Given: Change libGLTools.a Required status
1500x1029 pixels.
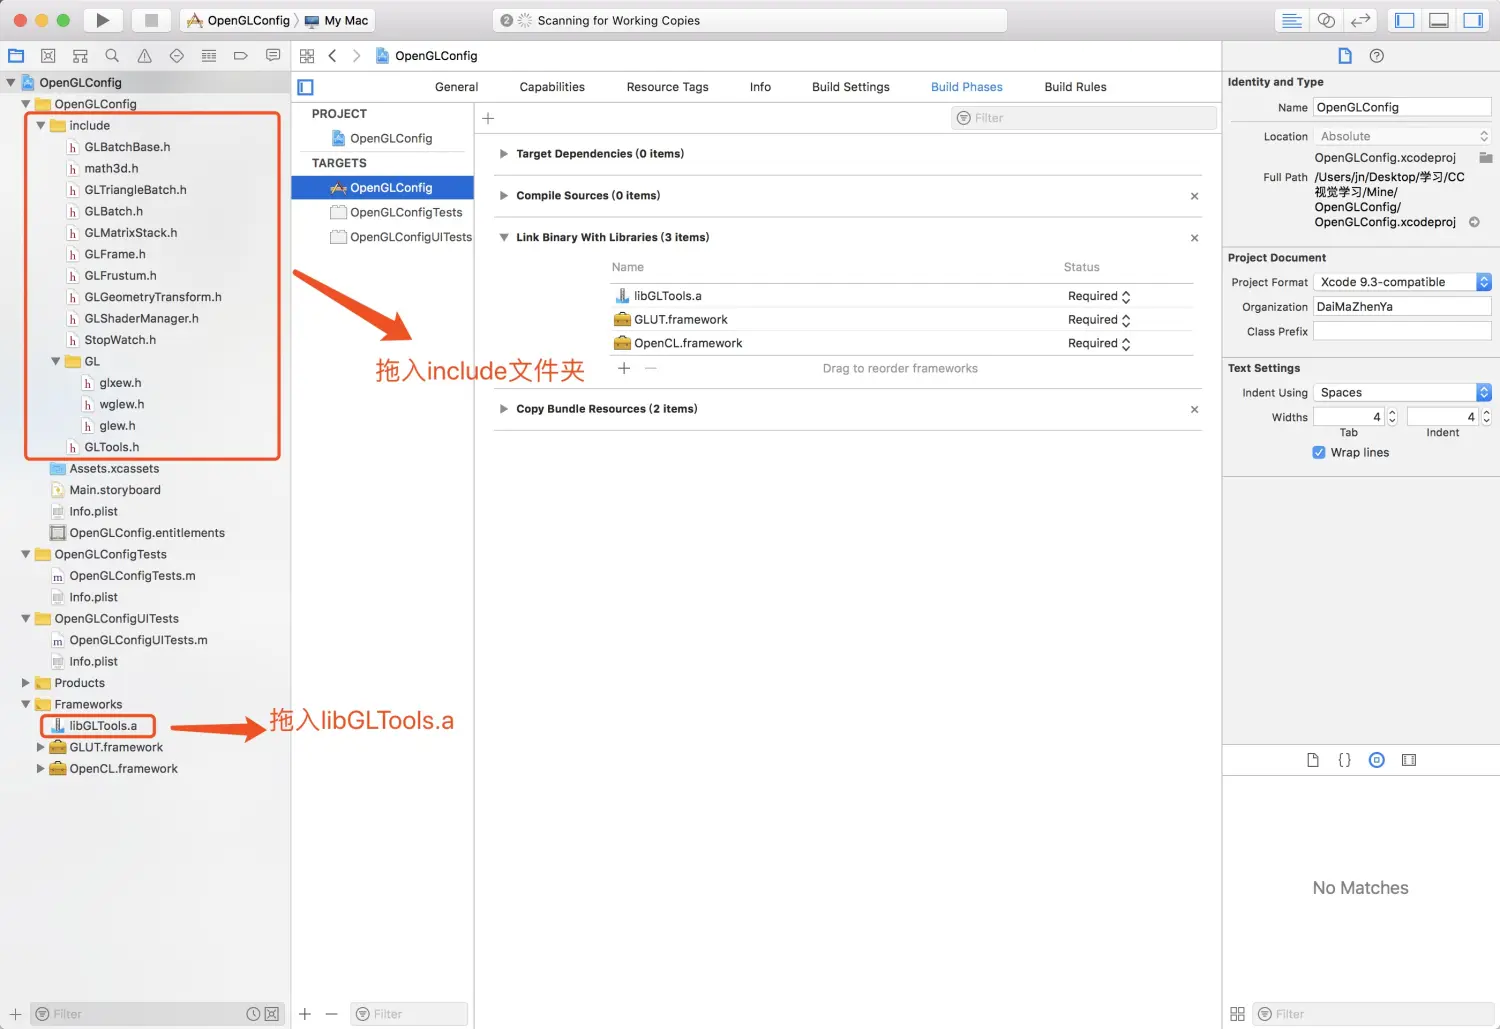Looking at the screenshot, I should [1099, 297].
